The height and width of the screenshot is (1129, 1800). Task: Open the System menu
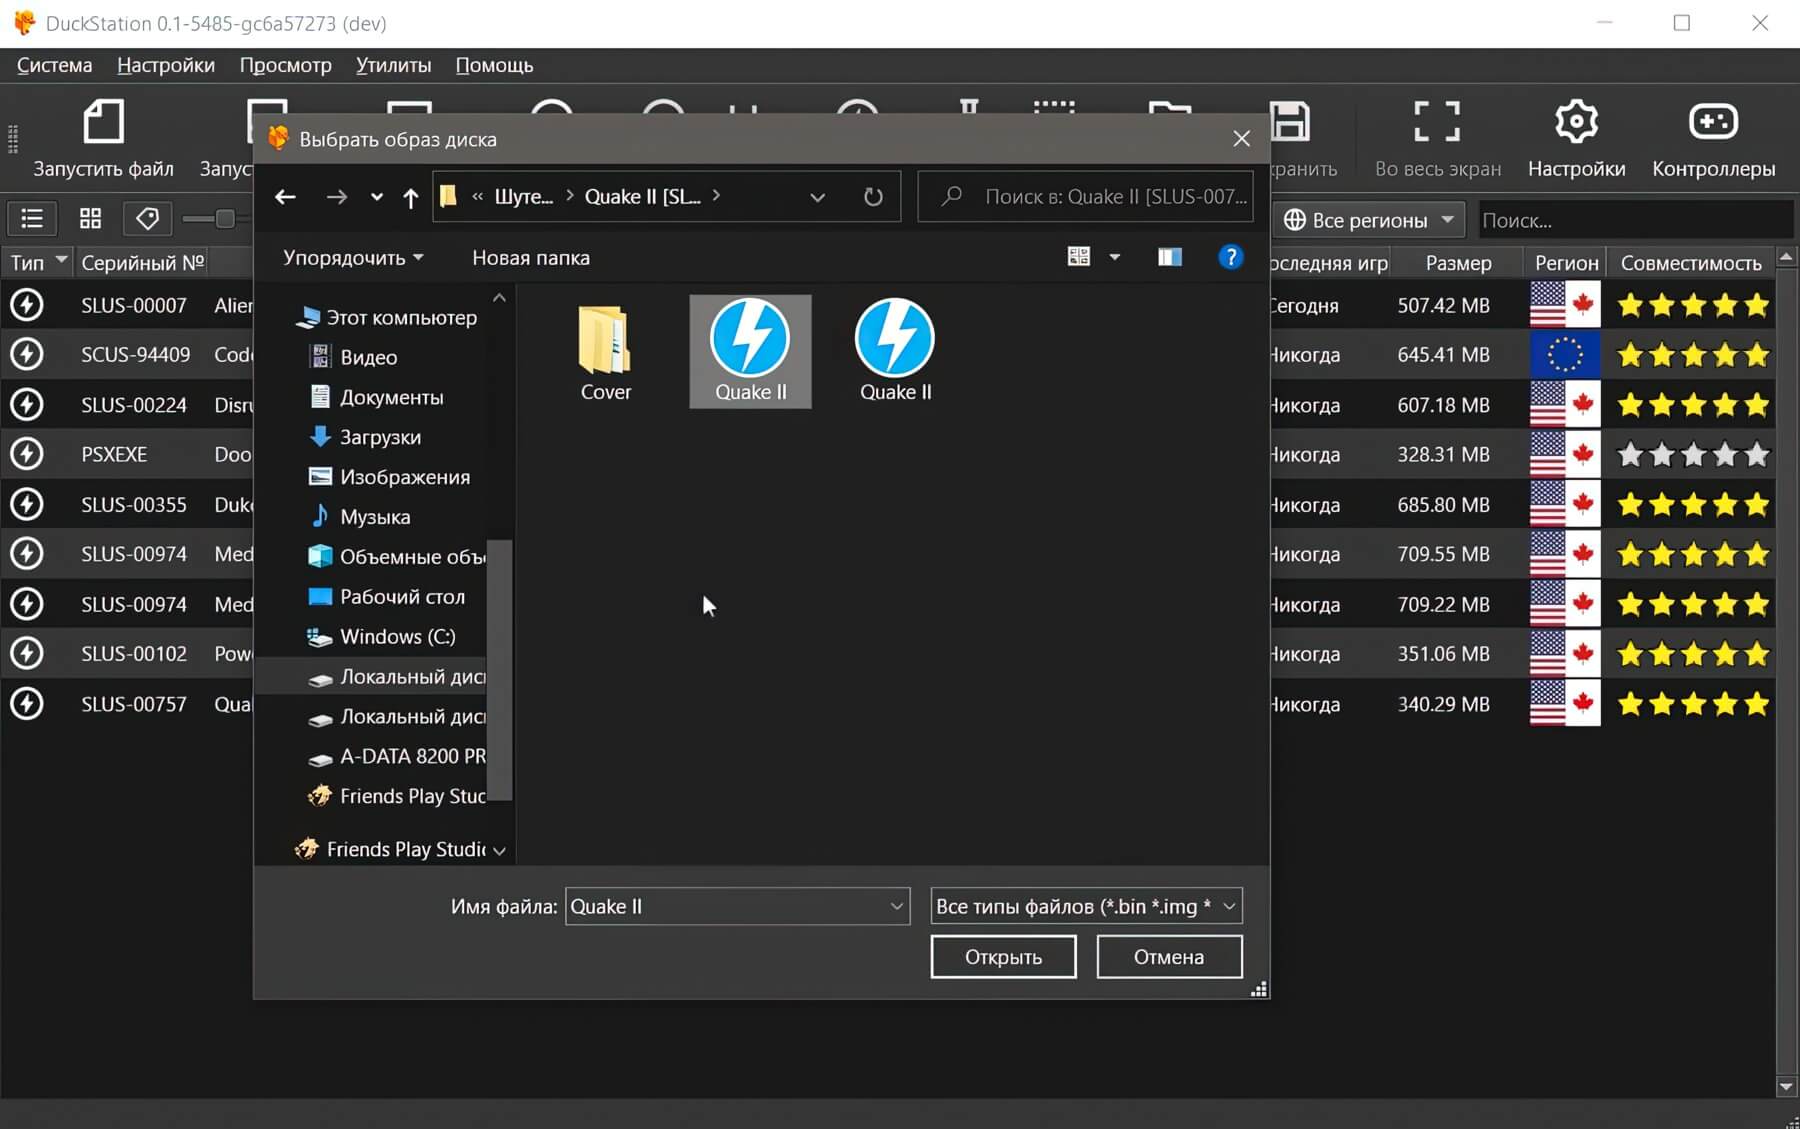click(55, 65)
